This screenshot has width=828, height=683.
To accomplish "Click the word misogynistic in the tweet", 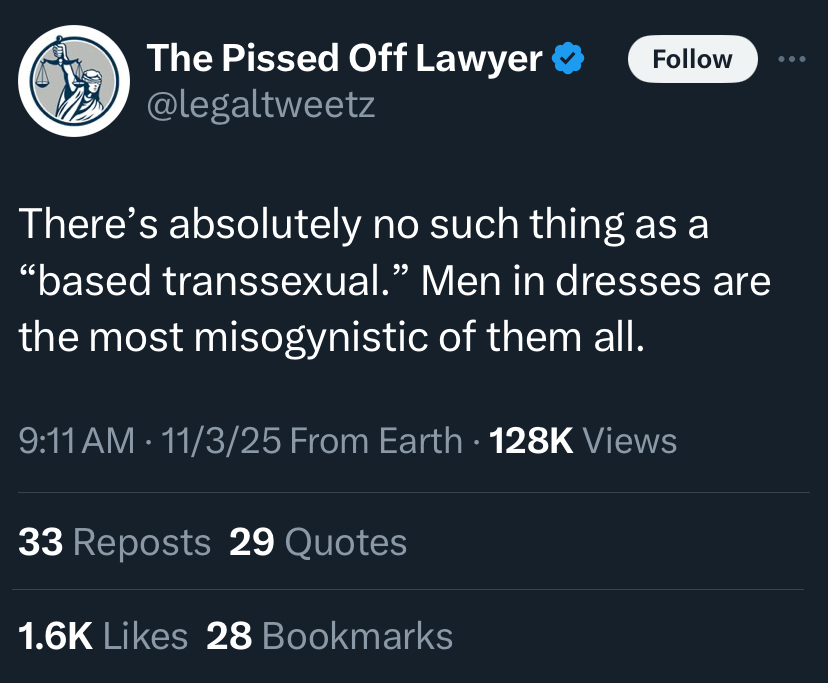I will [x=311, y=338].
